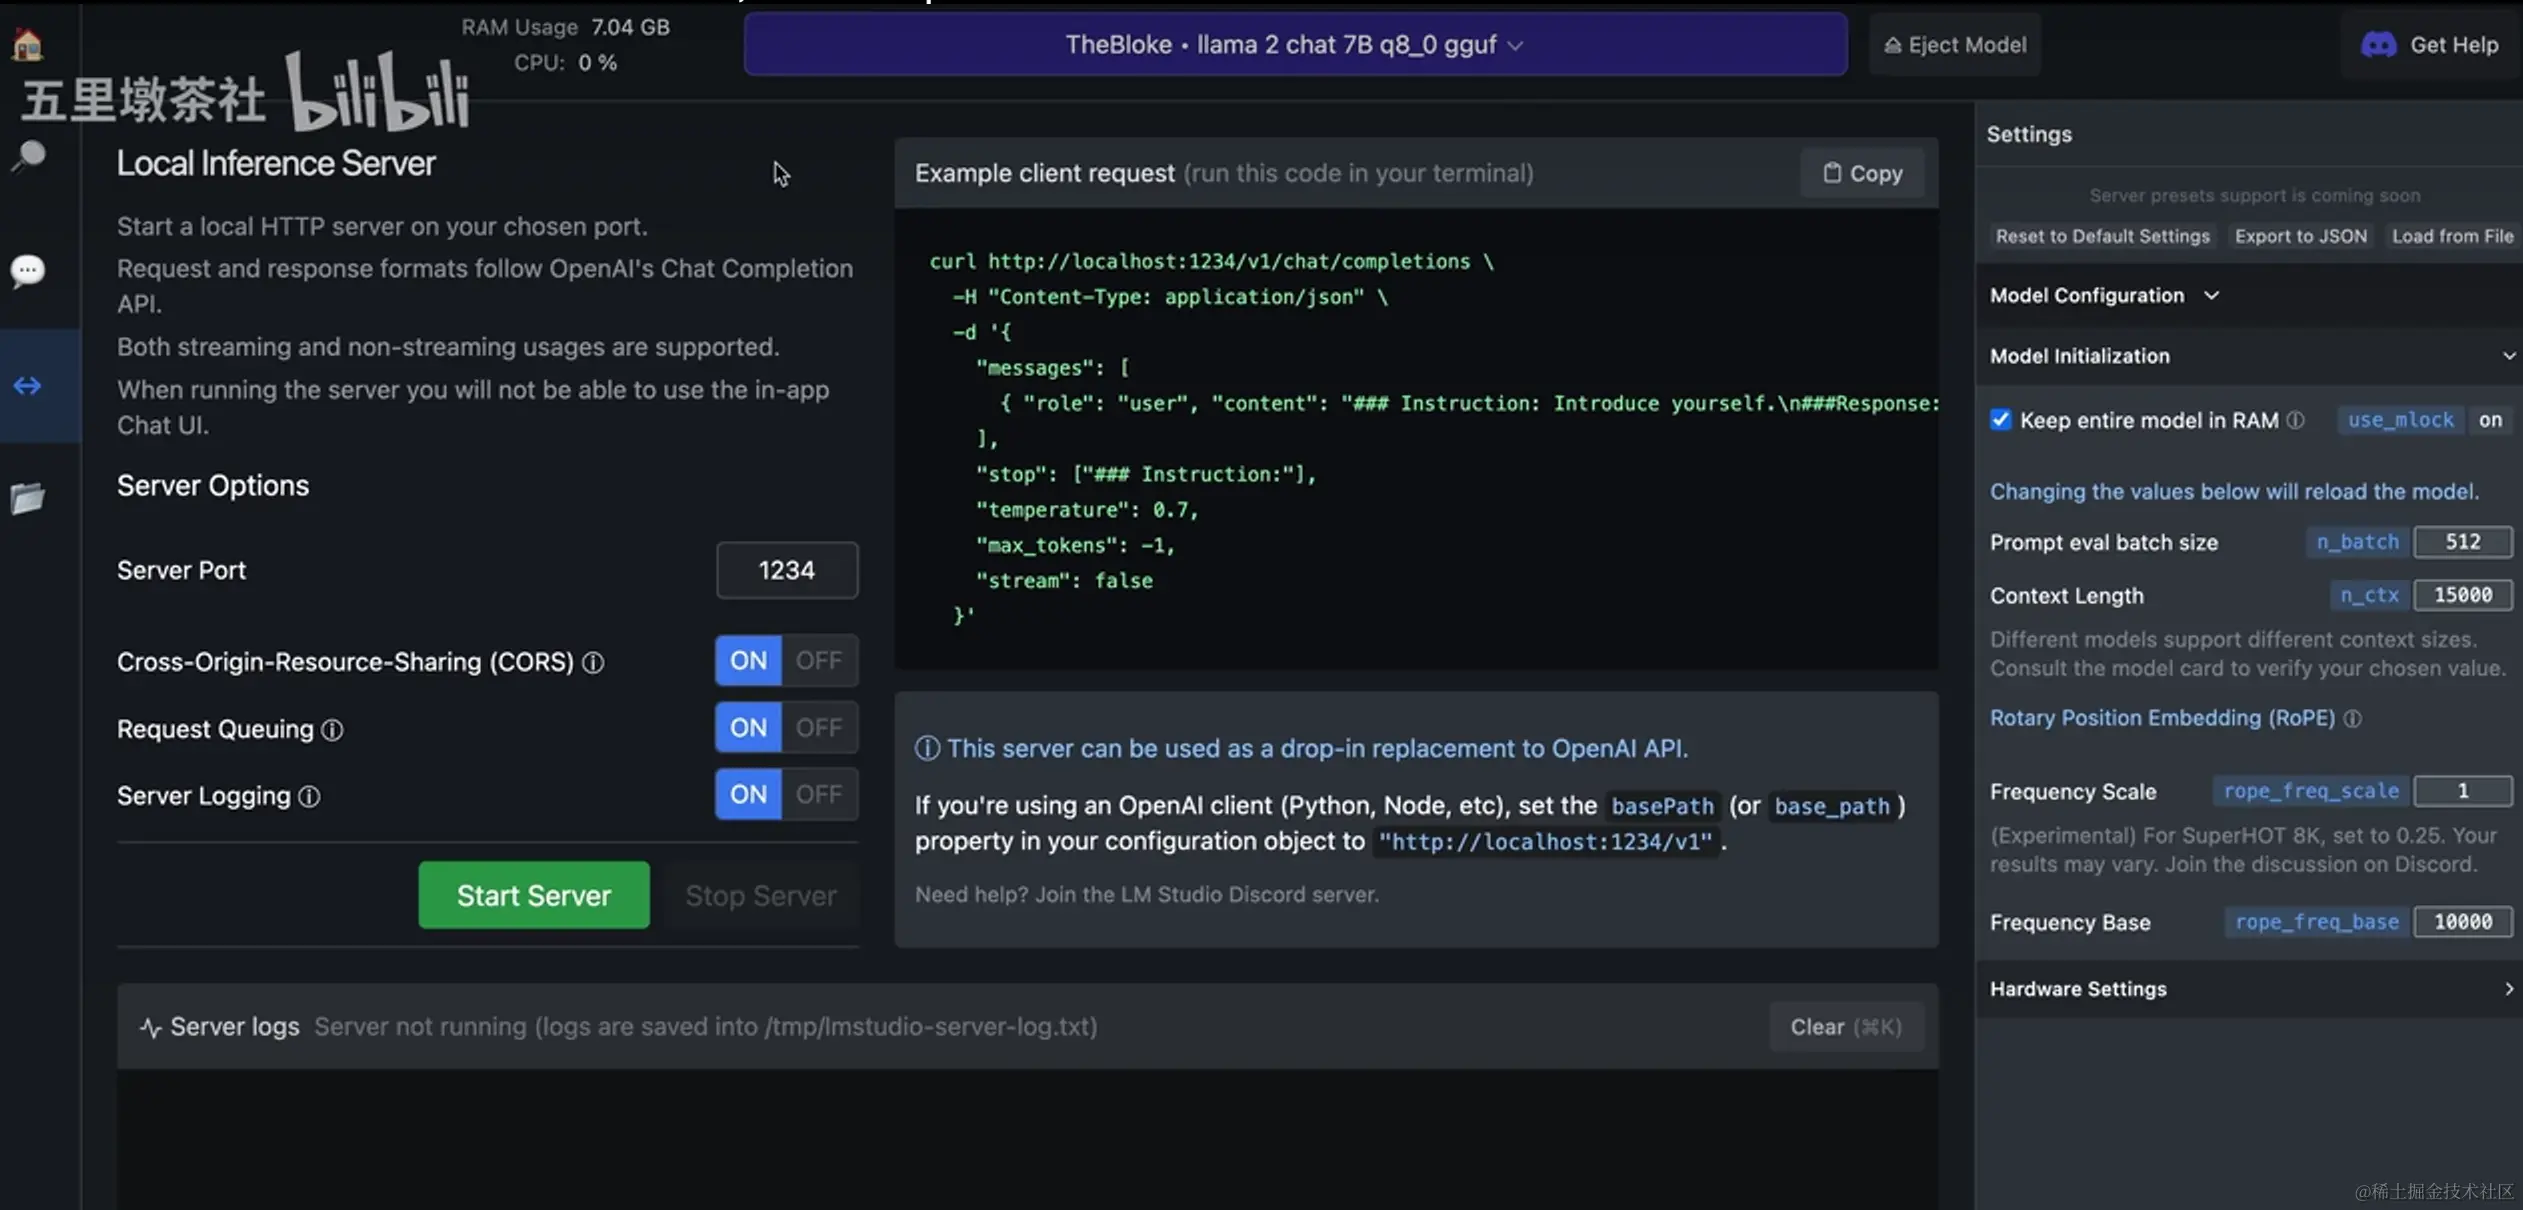Image resolution: width=2523 pixels, height=1210 pixels.
Task: Click the CORS info icon
Action: coord(593,662)
